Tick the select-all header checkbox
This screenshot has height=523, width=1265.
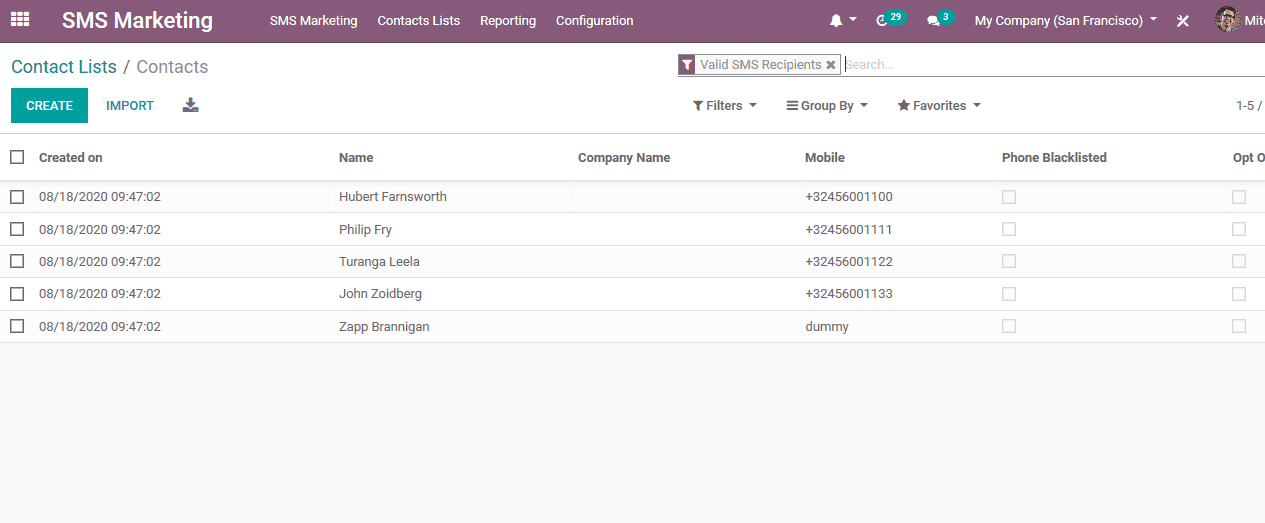[x=17, y=157]
